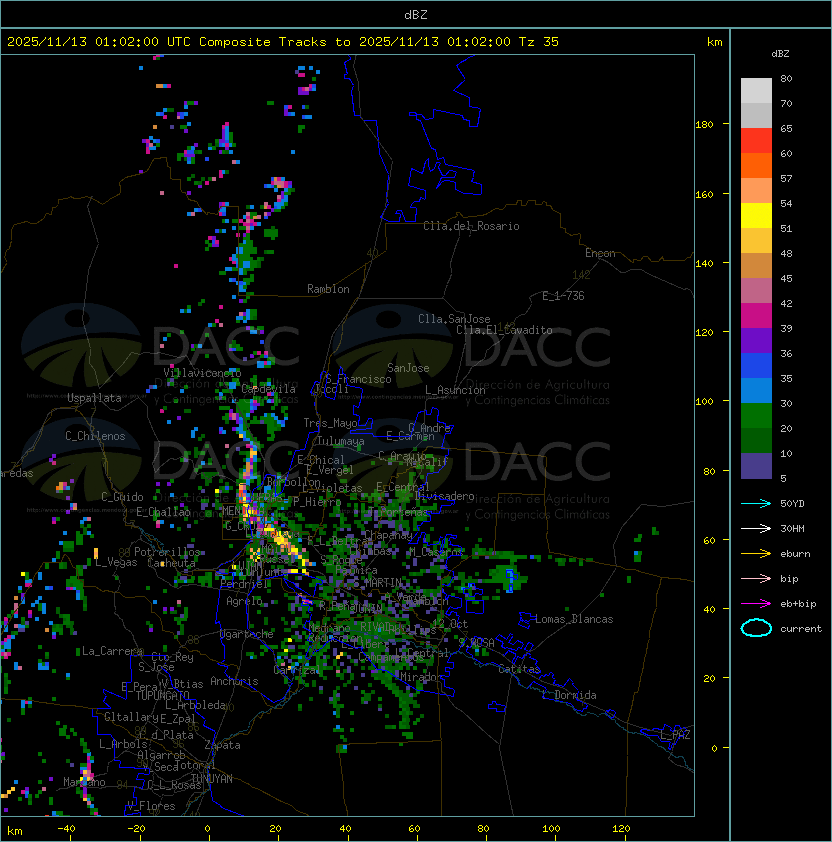Click the 'C_Guido' map label
This screenshot has width=832, height=842.
122,497
